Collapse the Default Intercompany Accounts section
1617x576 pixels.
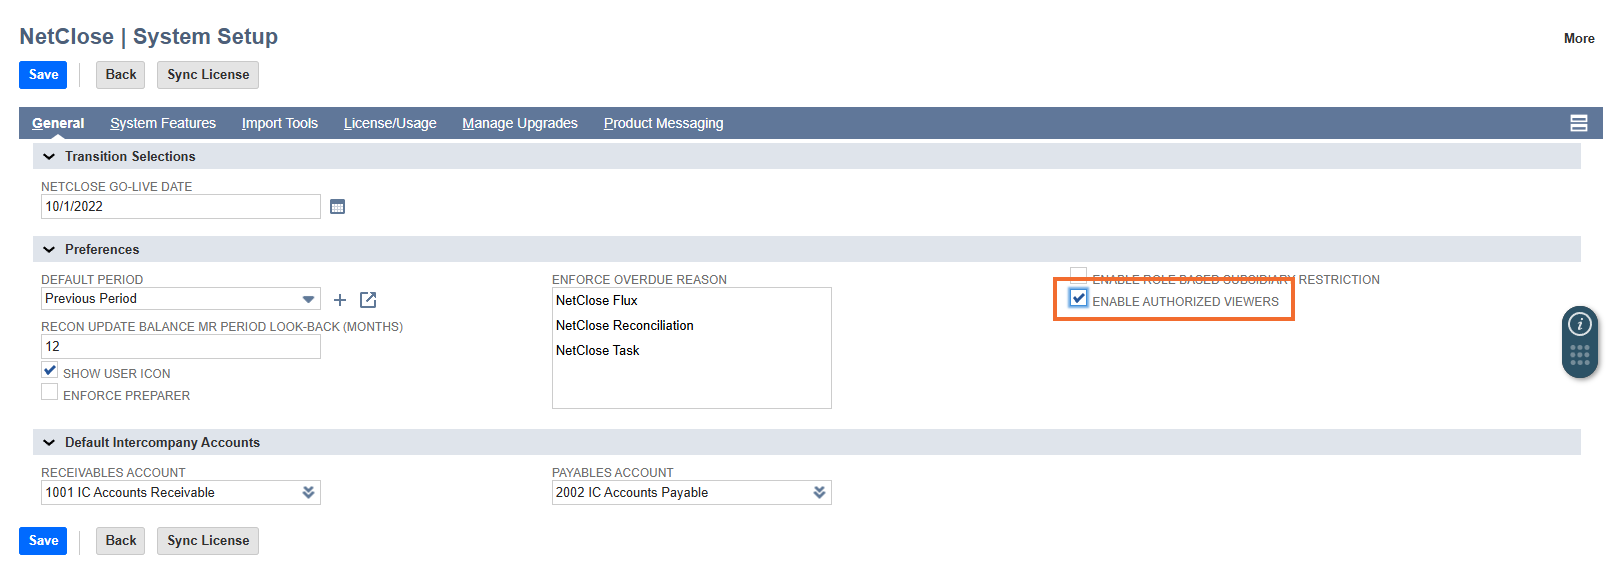(49, 443)
